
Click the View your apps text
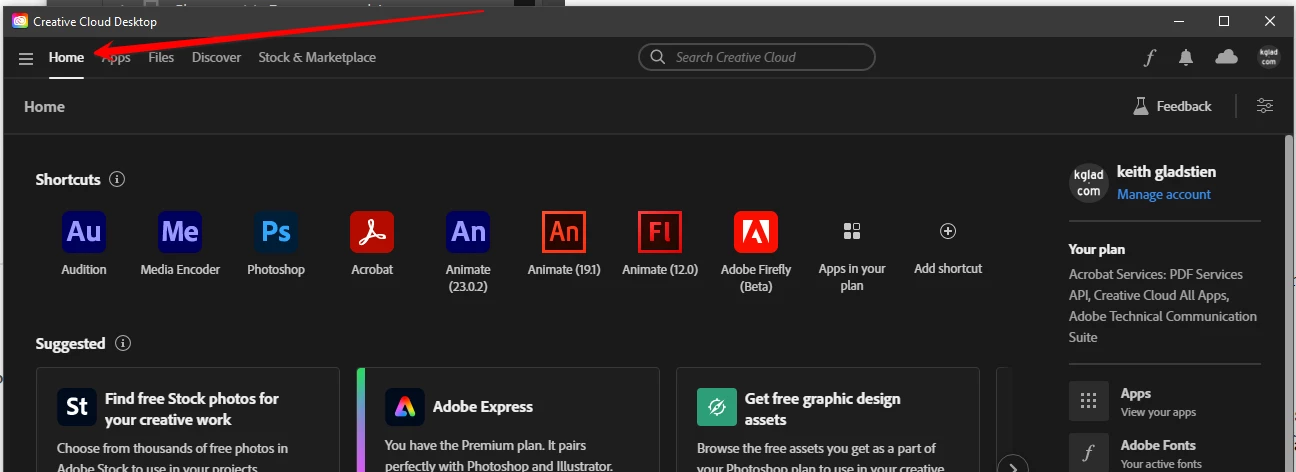point(1158,412)
